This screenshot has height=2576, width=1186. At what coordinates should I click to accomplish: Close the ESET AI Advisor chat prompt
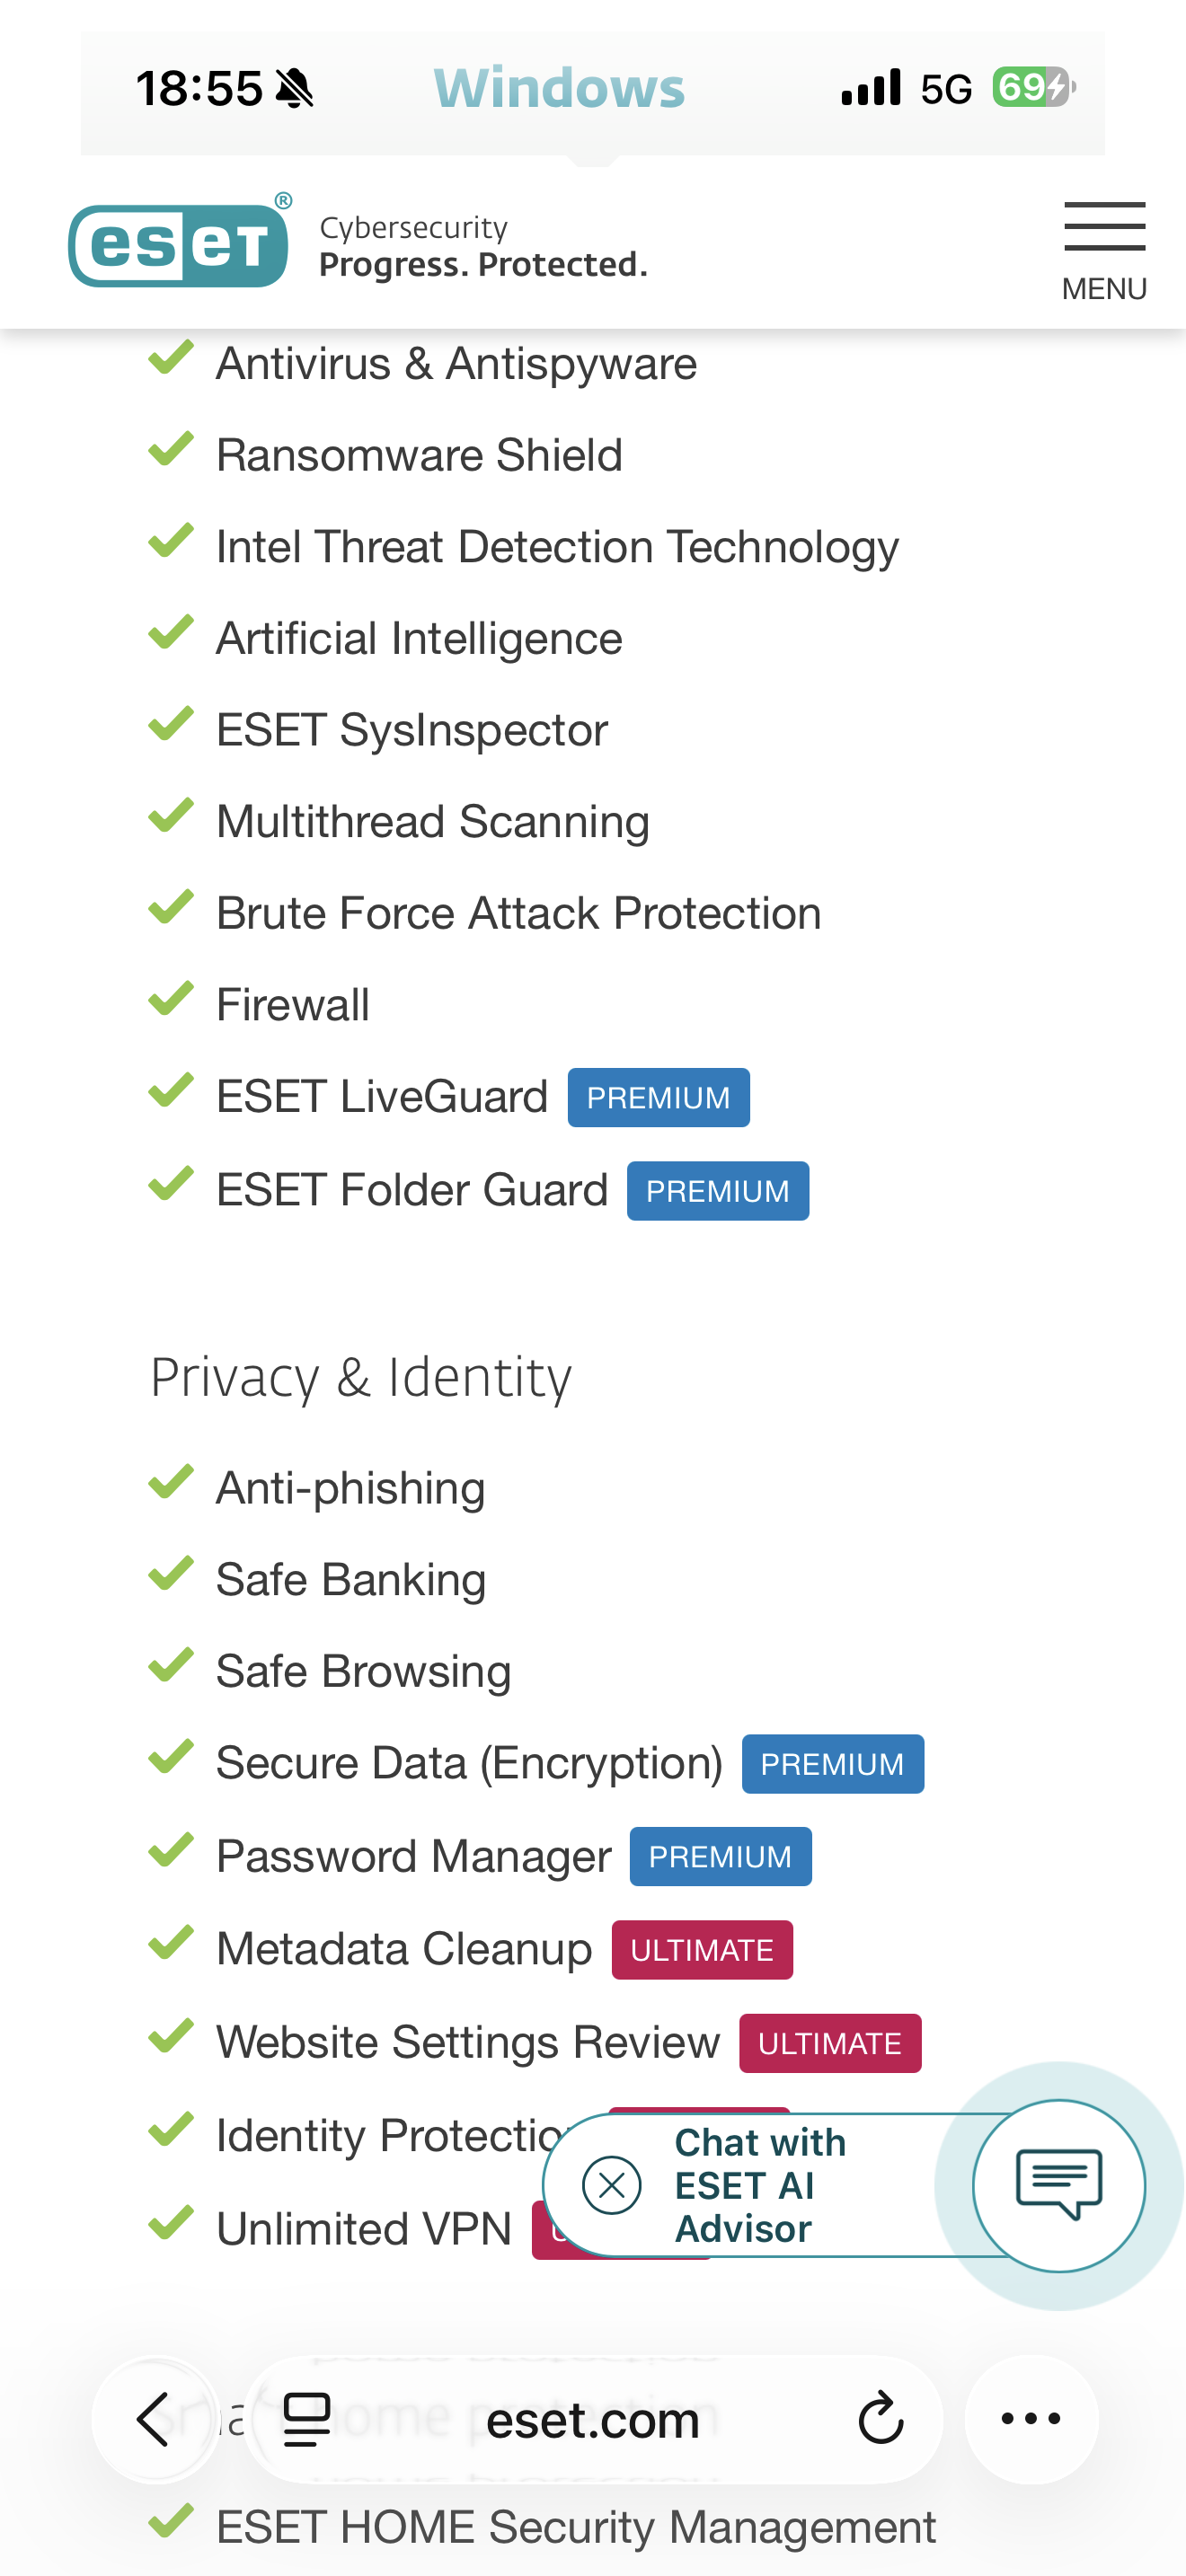pyautogui.click(x=611, y=2185)
